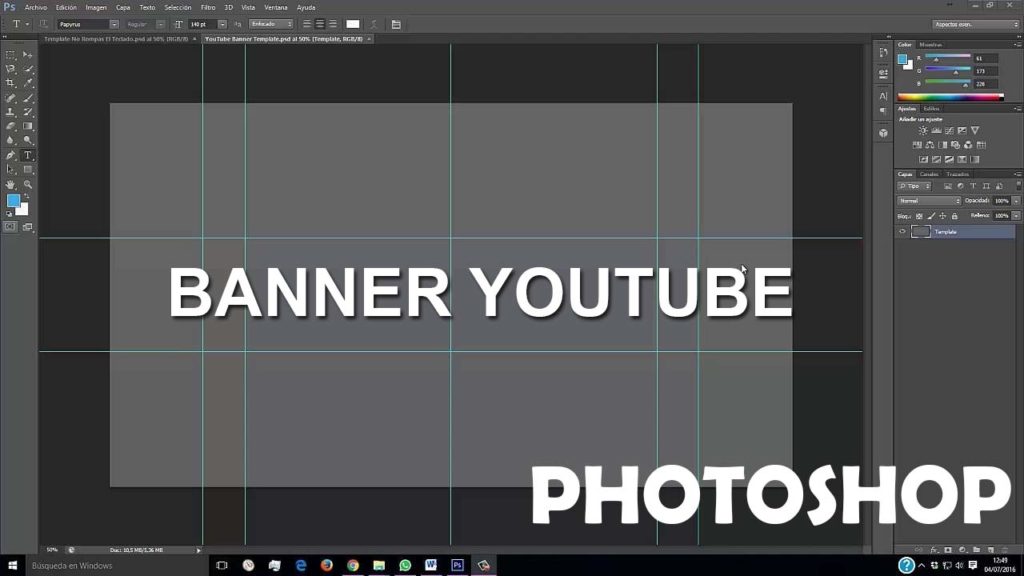
Task: Select the Dodge tool
Action: (27, 140)
